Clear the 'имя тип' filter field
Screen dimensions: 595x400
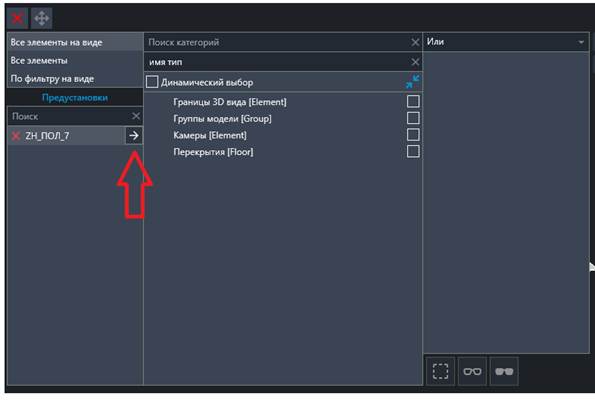415,61
